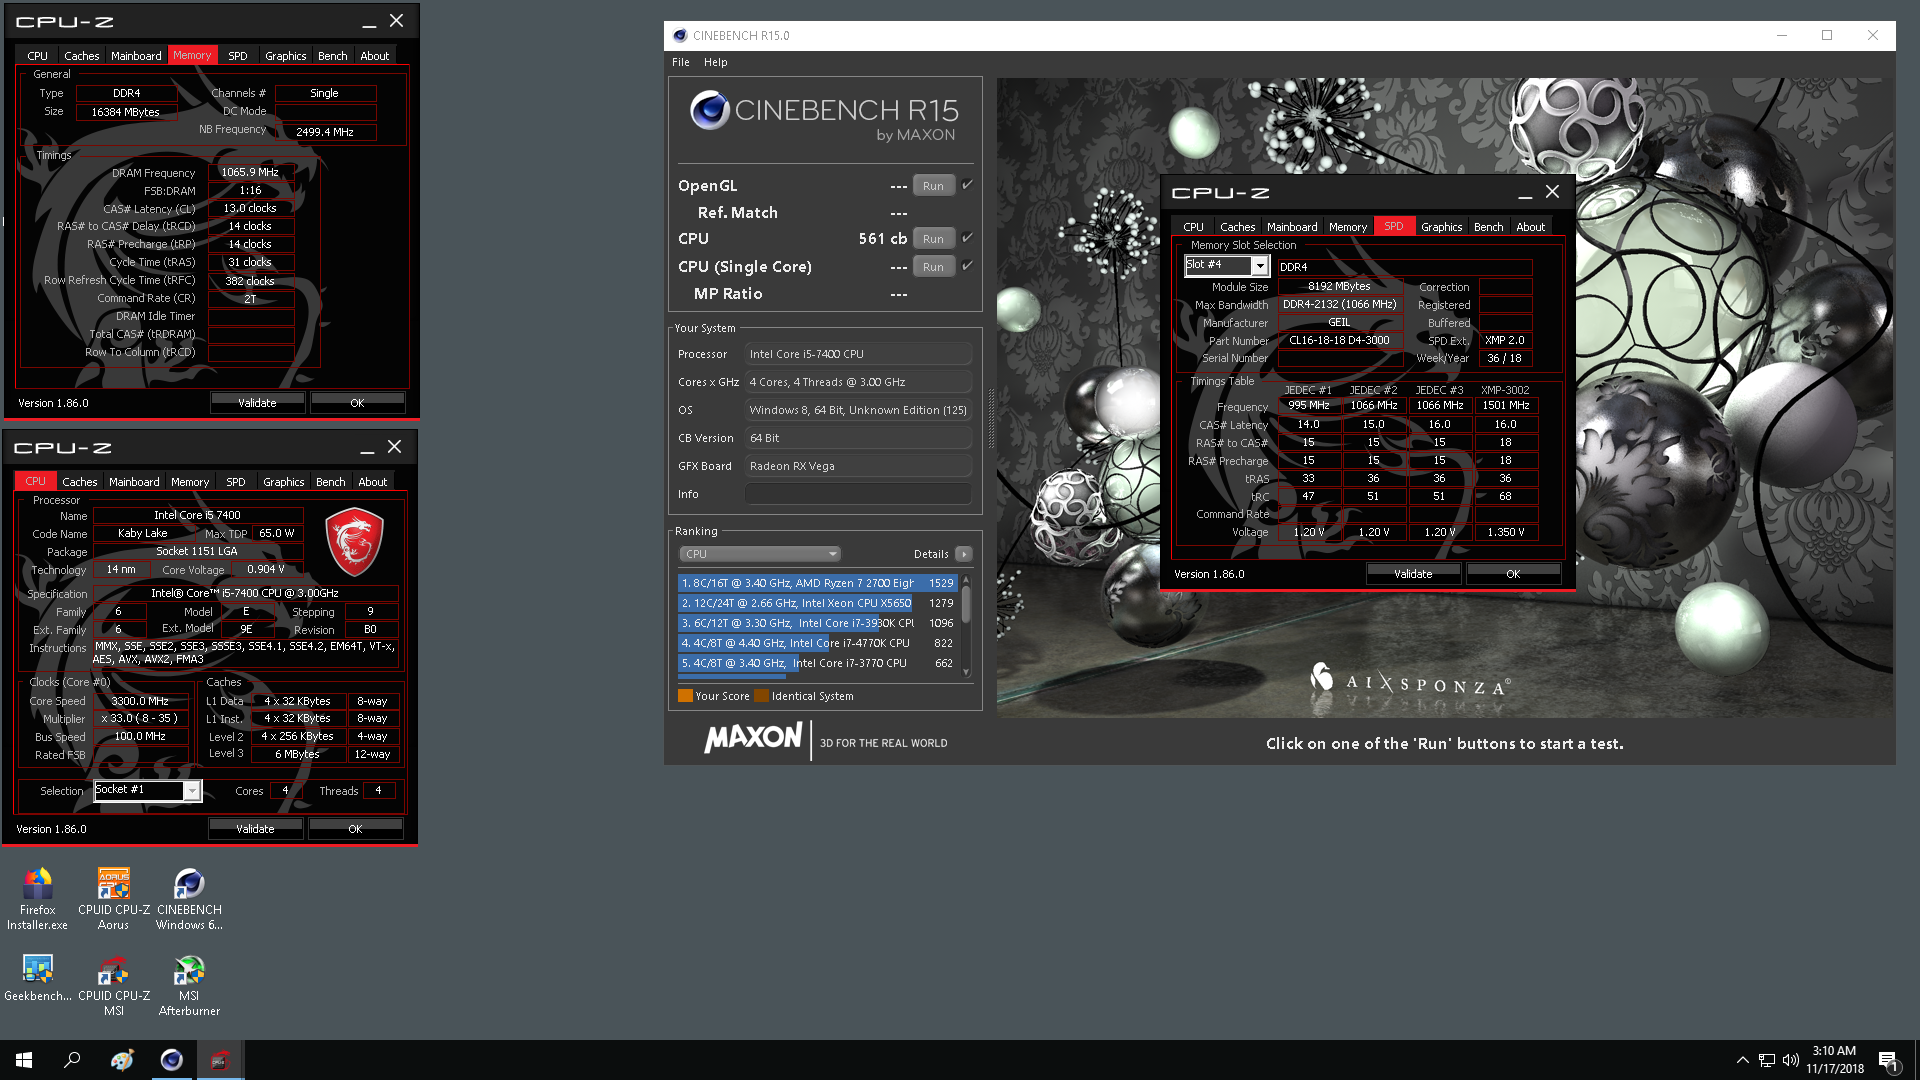Click the Cinebench title bar logo icon
Image resolution: width=1920 pixels, height=1080 pixels.
(680, 35)
